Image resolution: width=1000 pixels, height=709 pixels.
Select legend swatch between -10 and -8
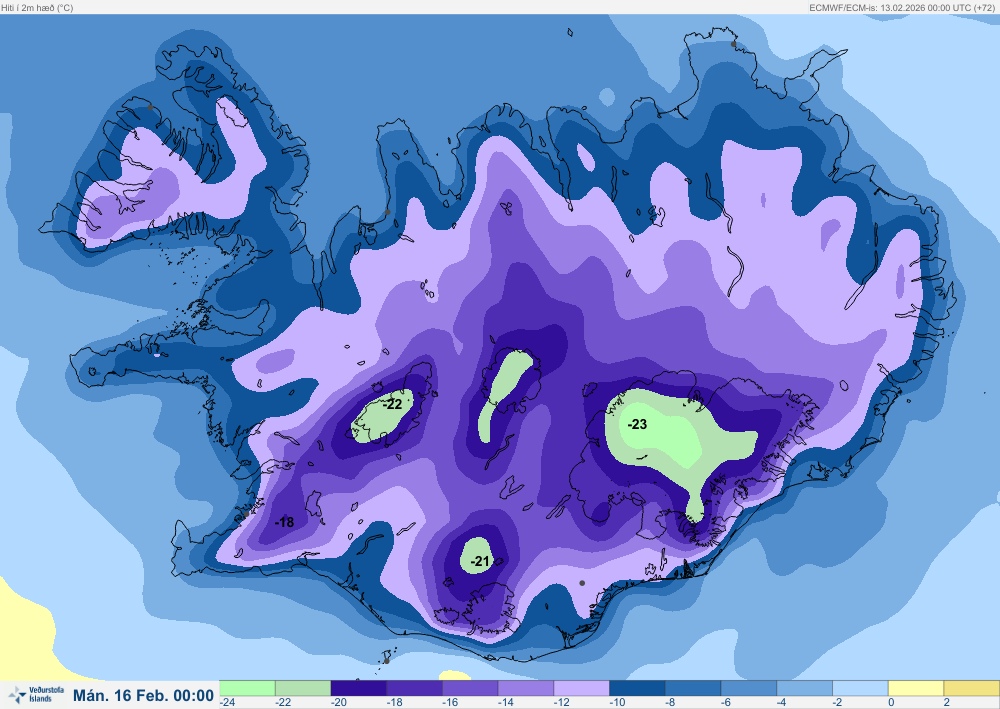(637, 688)
